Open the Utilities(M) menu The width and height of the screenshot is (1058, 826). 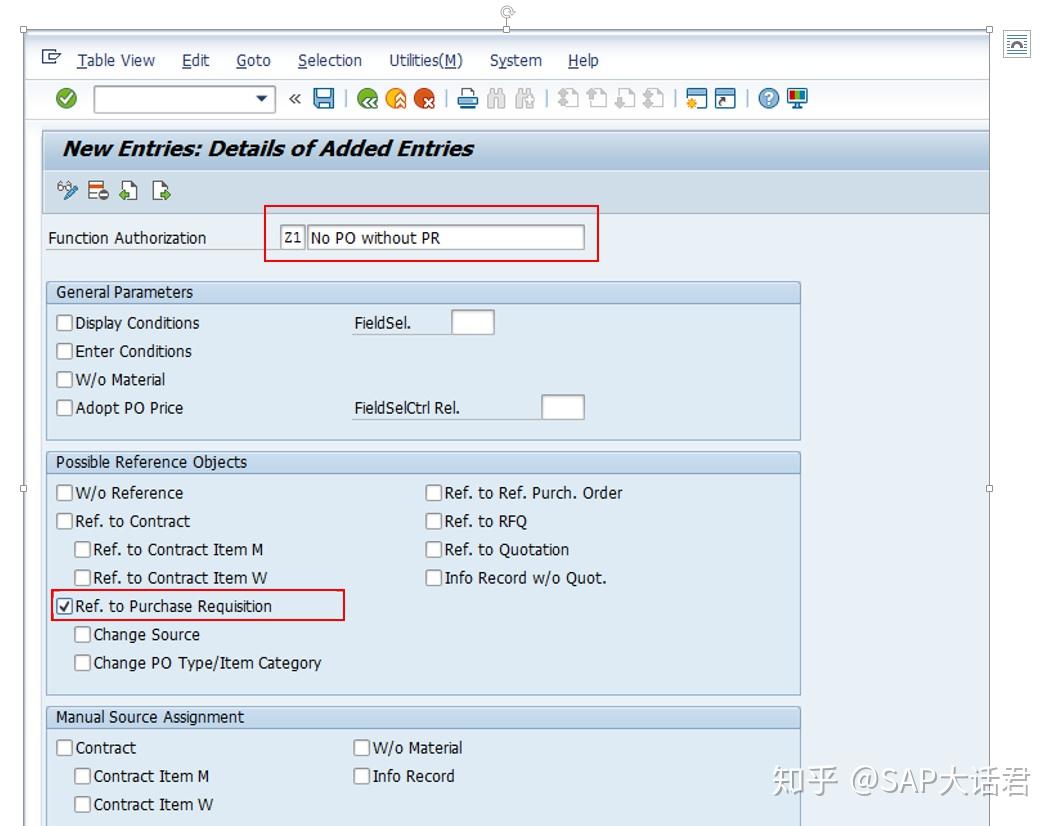425,61
